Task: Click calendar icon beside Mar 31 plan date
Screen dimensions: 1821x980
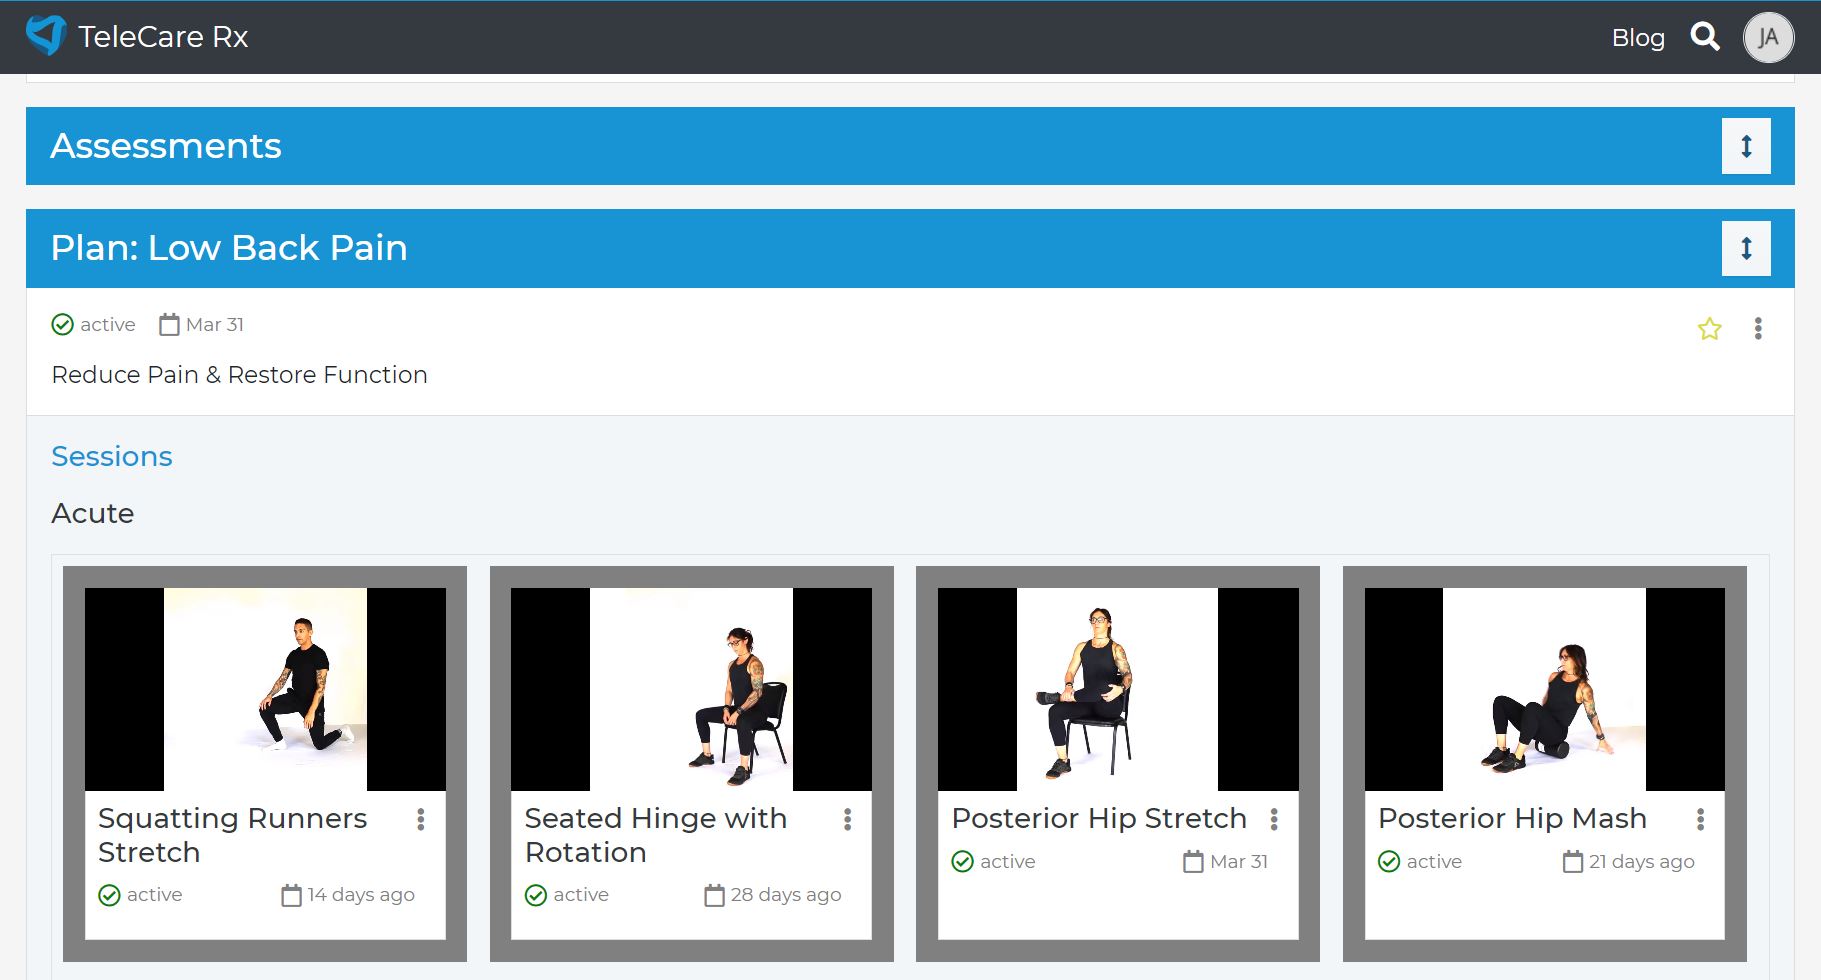Action: (169, 325)
